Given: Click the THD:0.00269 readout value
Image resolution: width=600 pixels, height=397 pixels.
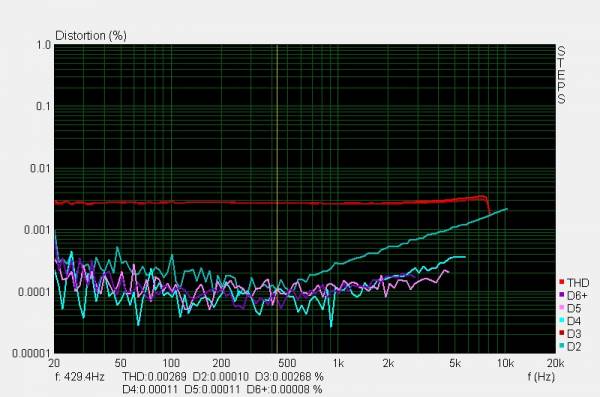Looking at the screenshot, I should pos(154,377).
